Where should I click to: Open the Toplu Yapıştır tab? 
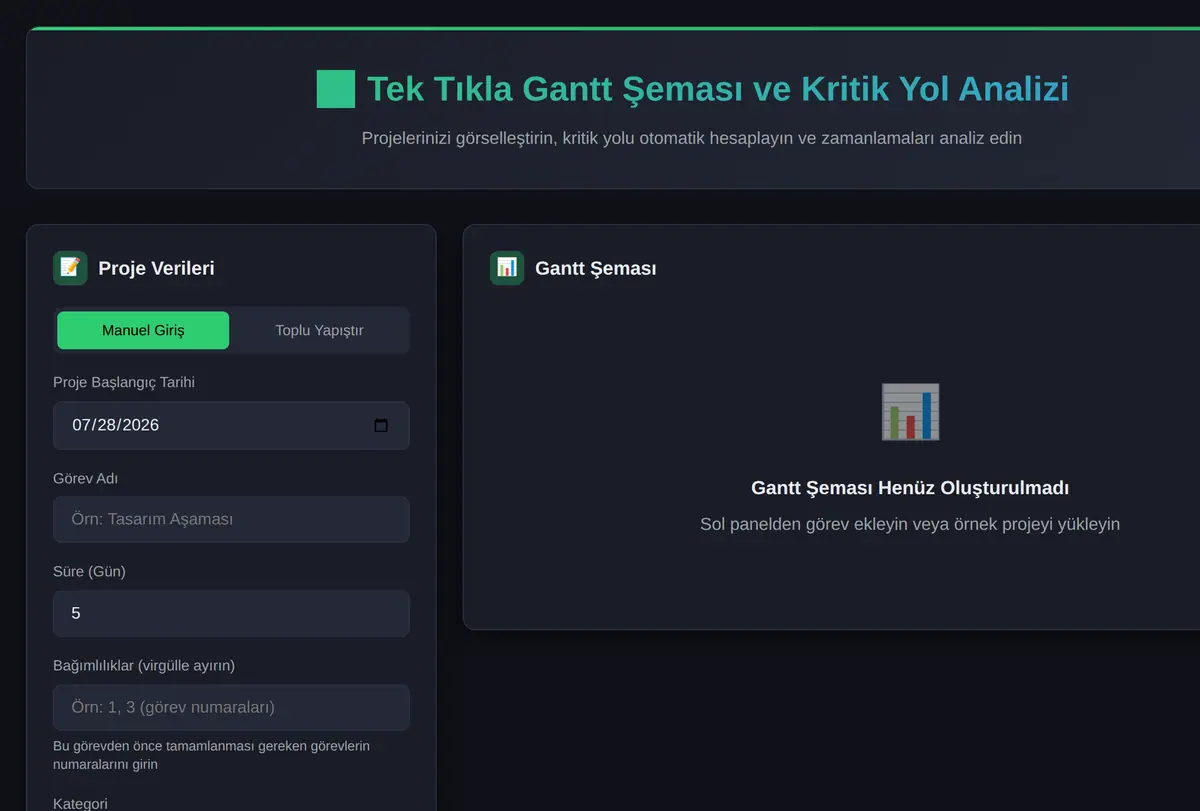pos(319,330)
